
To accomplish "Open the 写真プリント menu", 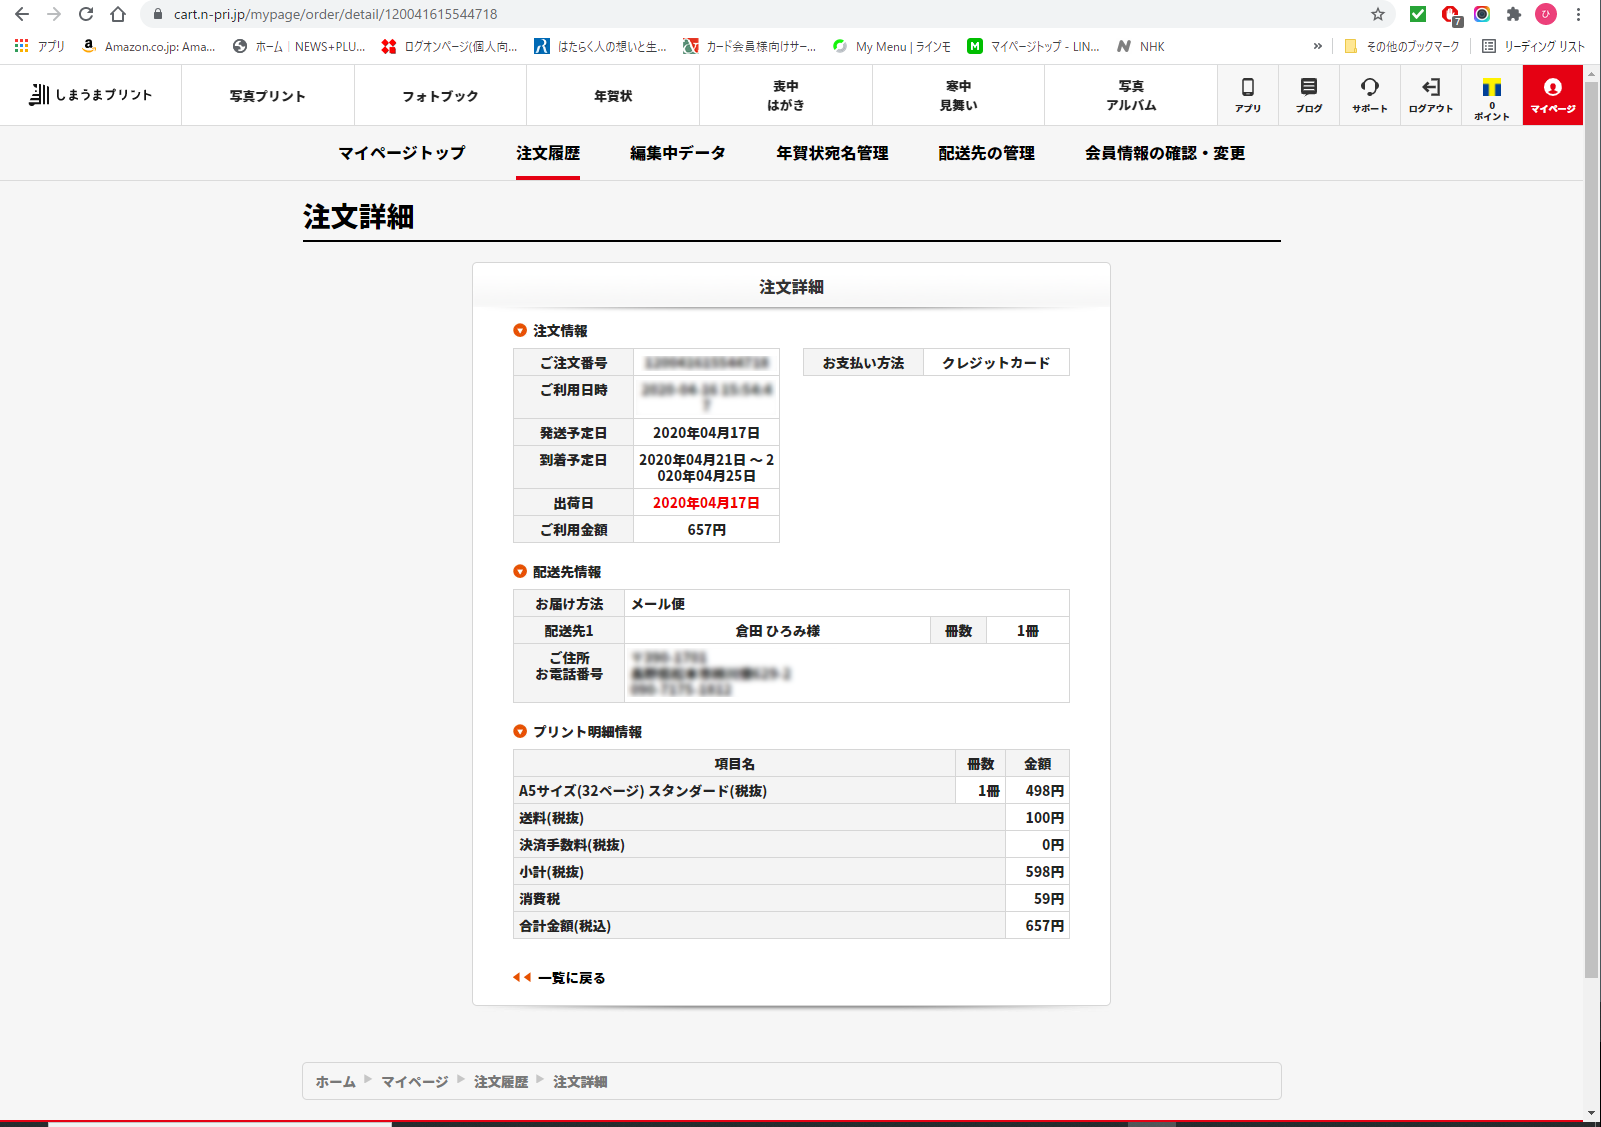I will pos(268,96).
